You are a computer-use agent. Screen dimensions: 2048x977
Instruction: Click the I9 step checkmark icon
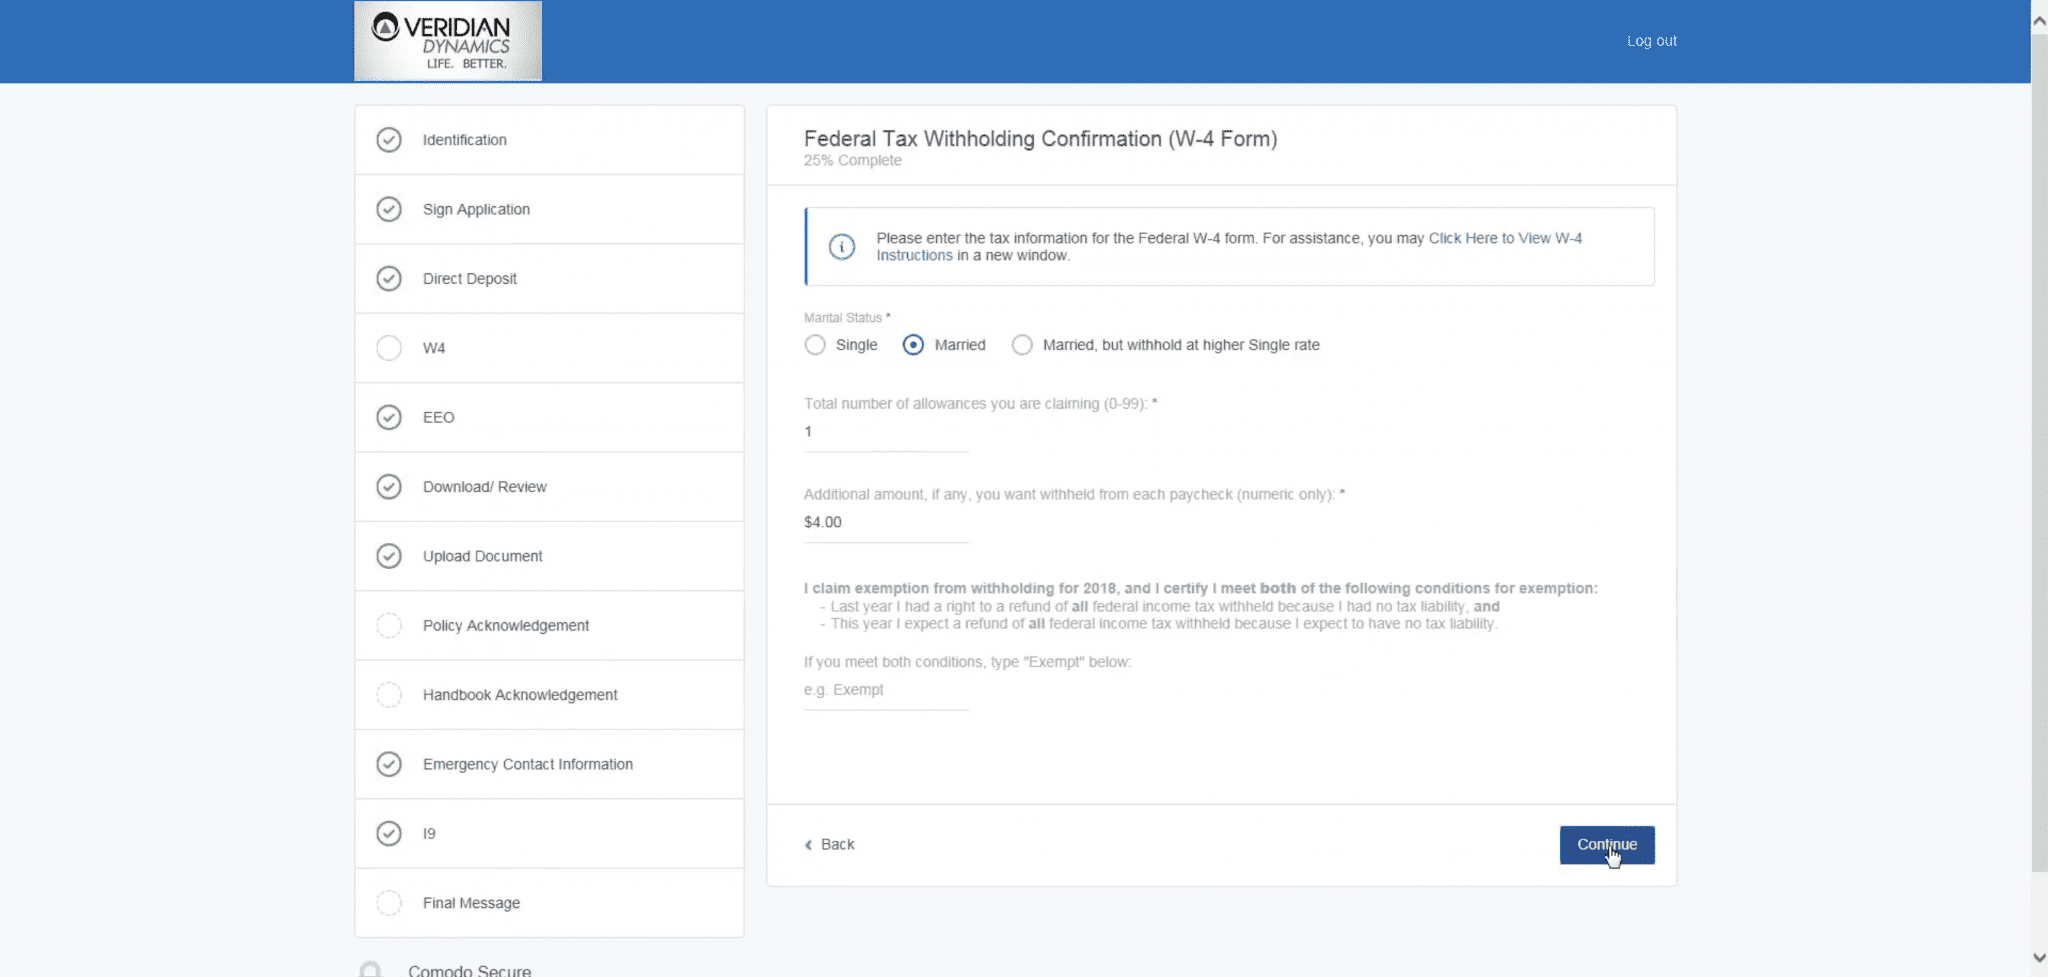(389, 833)
